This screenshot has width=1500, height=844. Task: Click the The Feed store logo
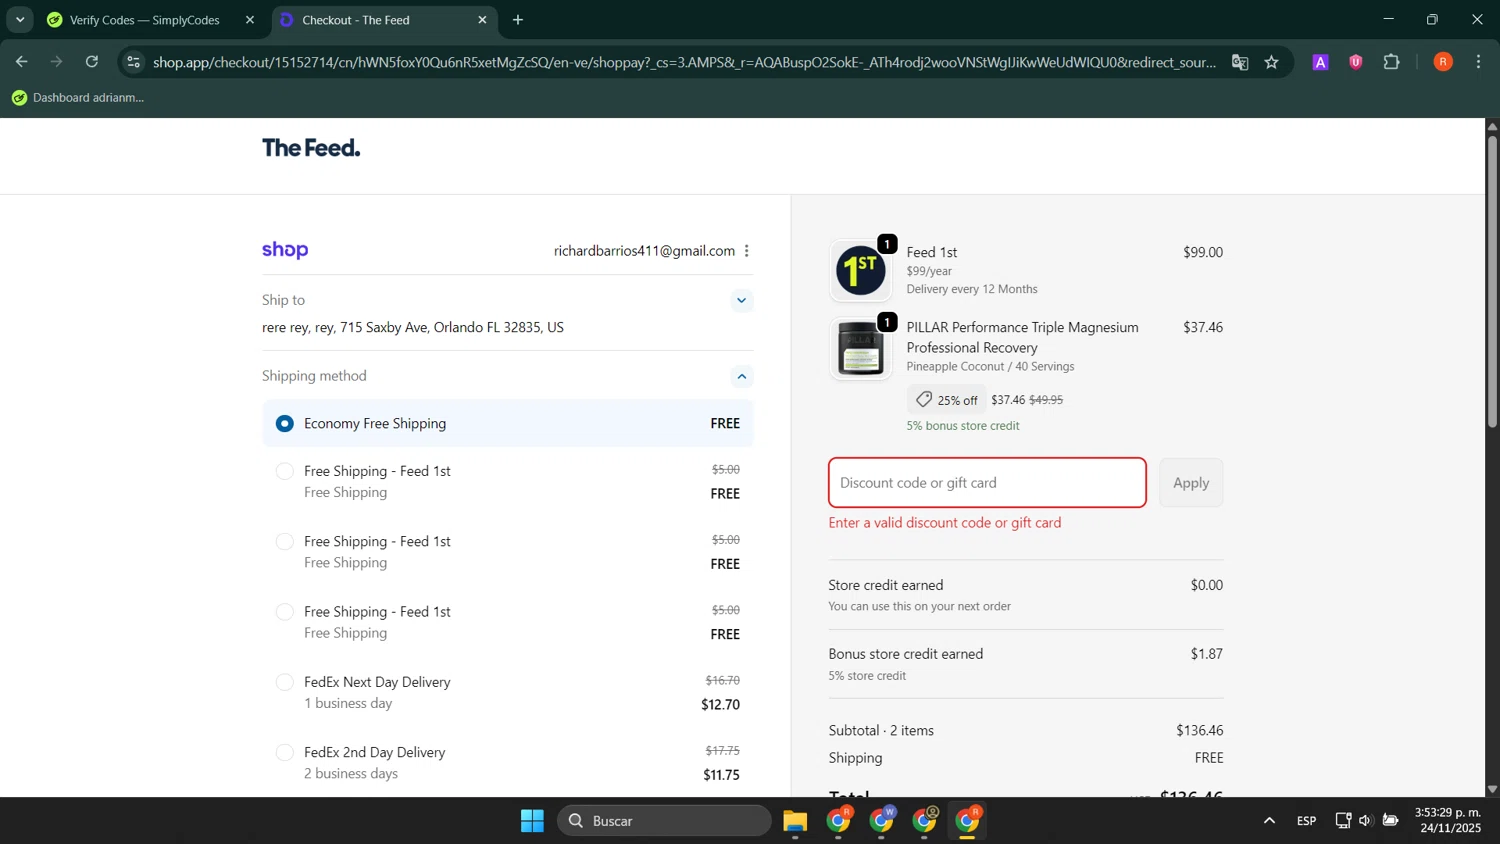coord(311,148)
